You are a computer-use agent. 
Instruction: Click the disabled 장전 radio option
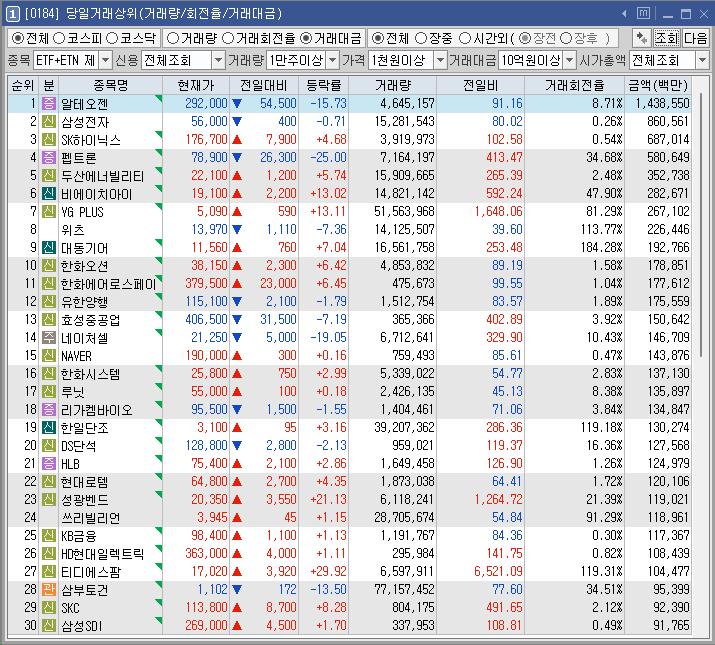click(525, 38)
